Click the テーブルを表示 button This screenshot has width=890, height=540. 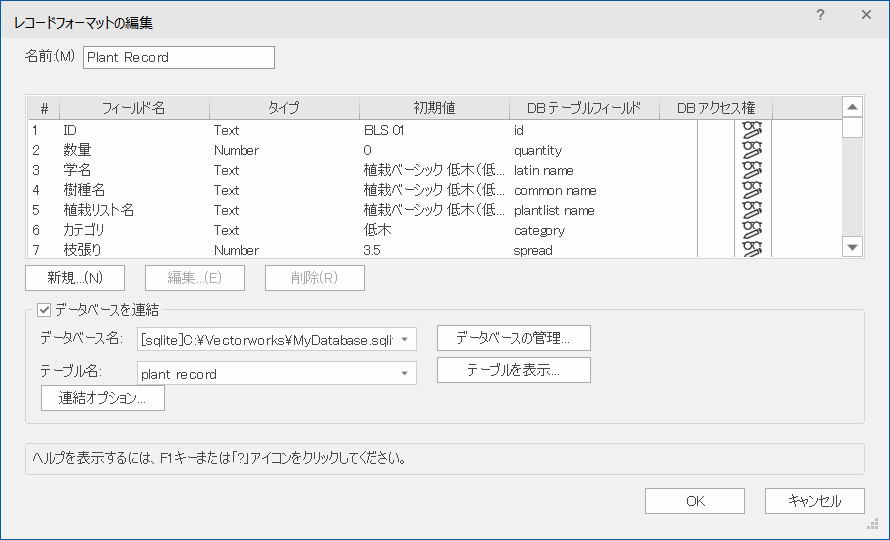point(513,370)
